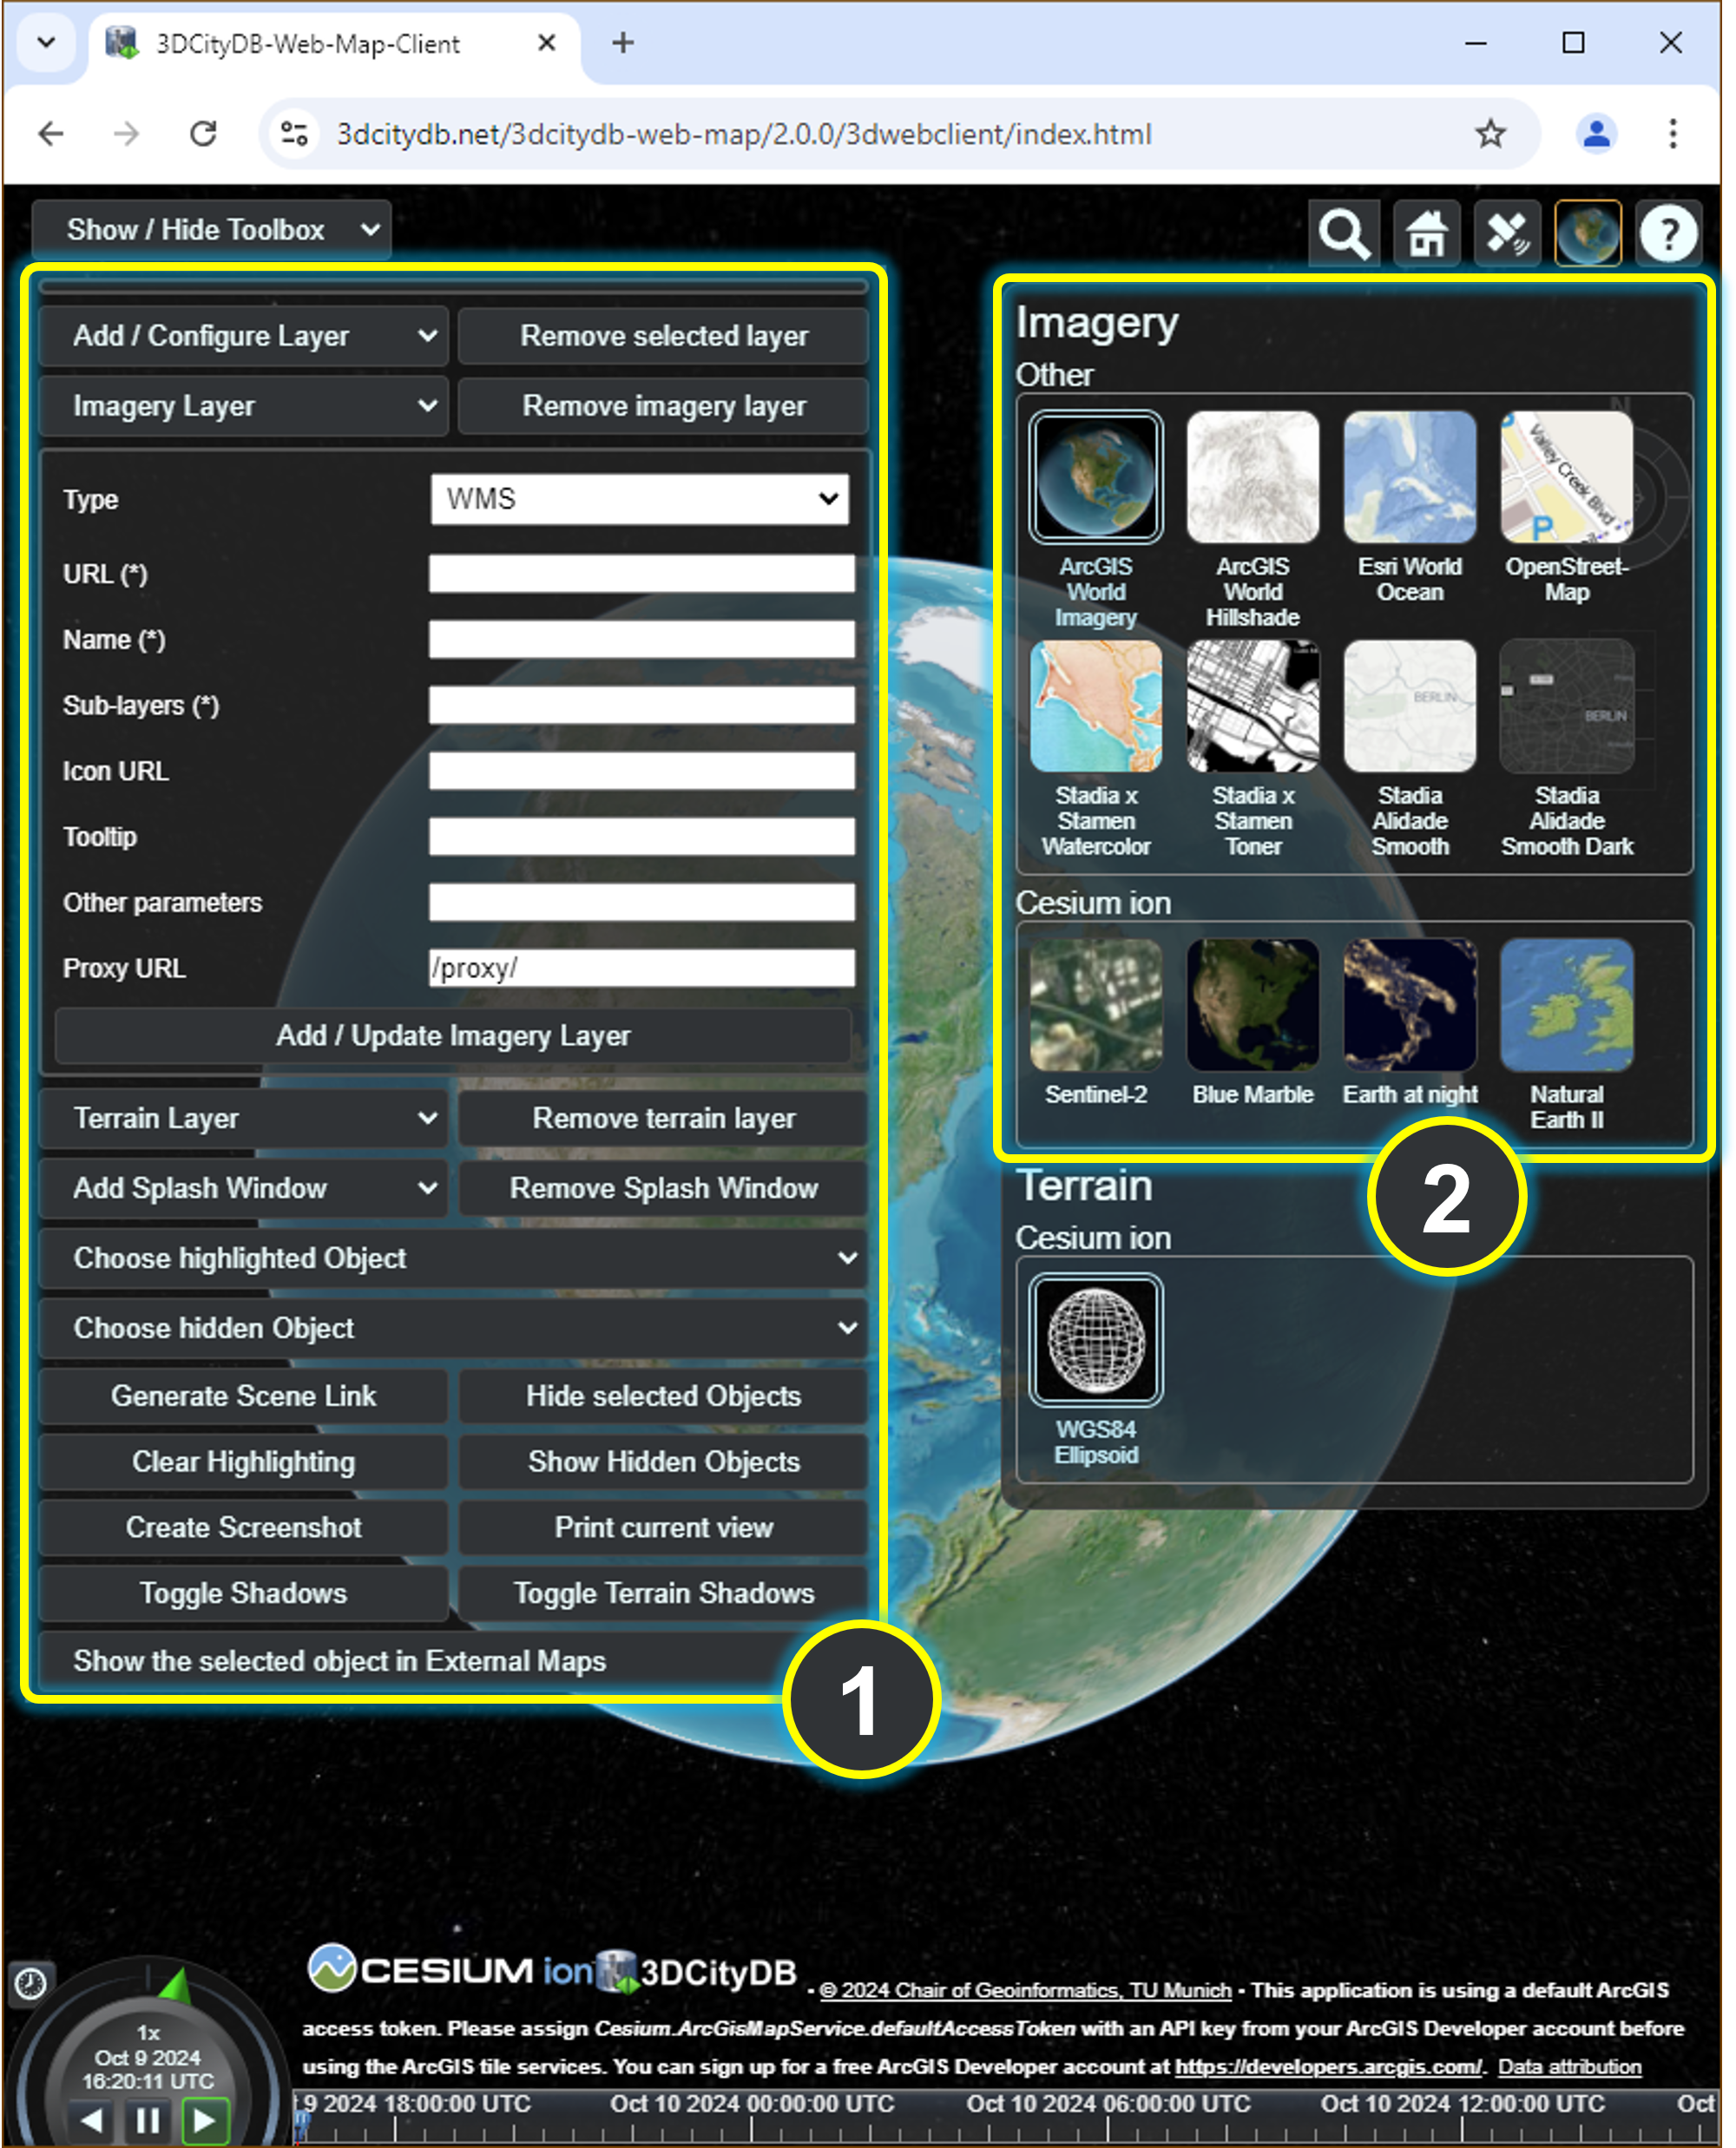Click Hide selected Objects button
This screenshot has height=2148, width=1736.
click(664, 1396)
